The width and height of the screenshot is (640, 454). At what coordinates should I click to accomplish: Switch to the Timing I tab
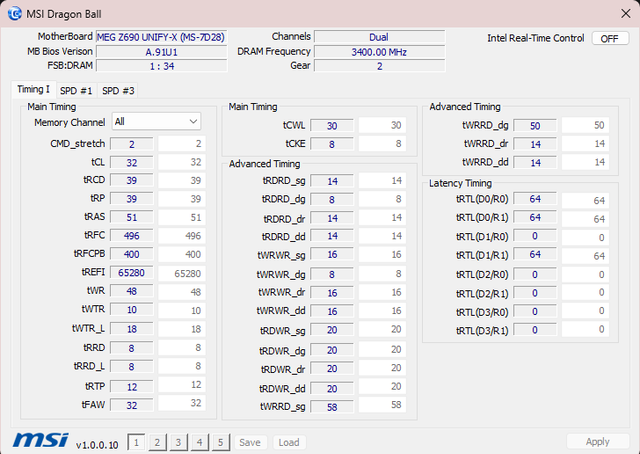(x=33, y=89)
